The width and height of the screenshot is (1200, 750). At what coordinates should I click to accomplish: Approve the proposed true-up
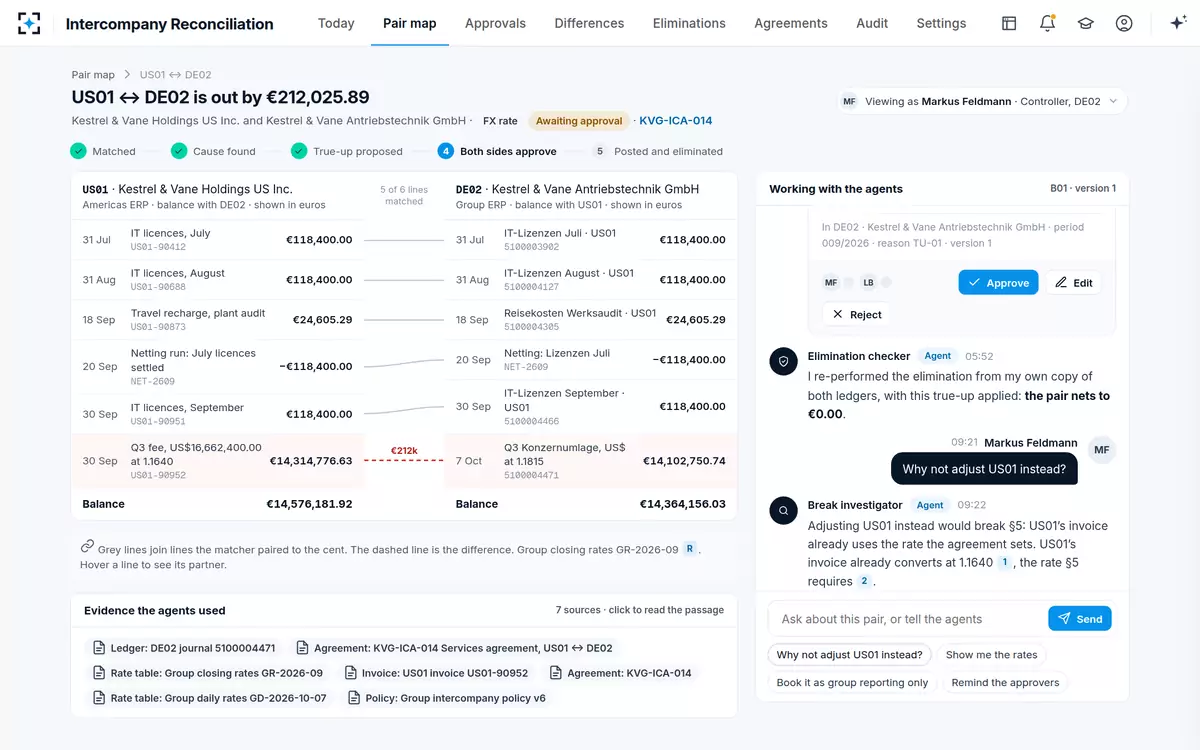coord(998,283)
